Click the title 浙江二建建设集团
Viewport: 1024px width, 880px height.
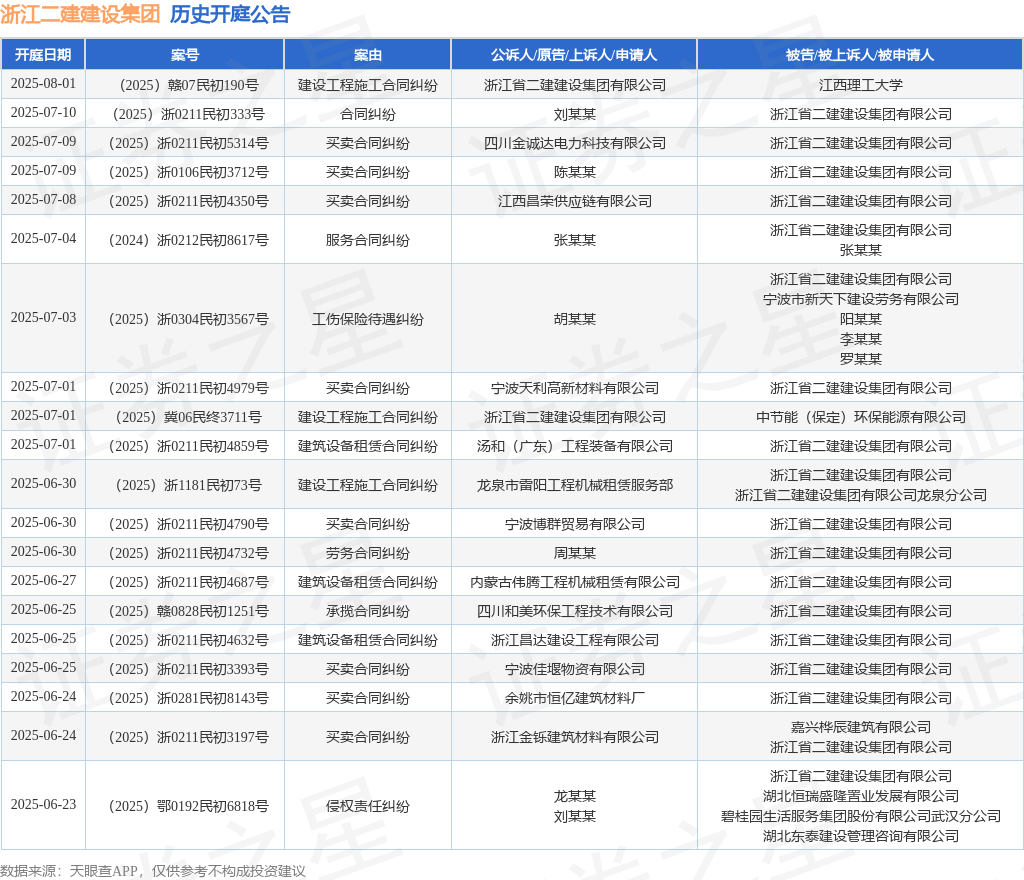[x=80, y=14]
